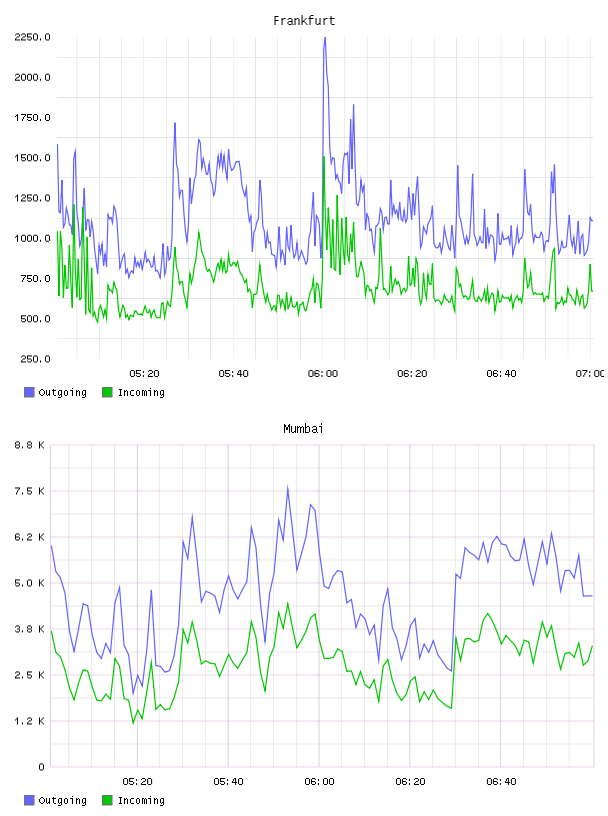The height and width of the screenshot is (816, 608).
Task: Click the 1500.0 axis label in Frankfurt chart
Action: click(x=32, y=158)
